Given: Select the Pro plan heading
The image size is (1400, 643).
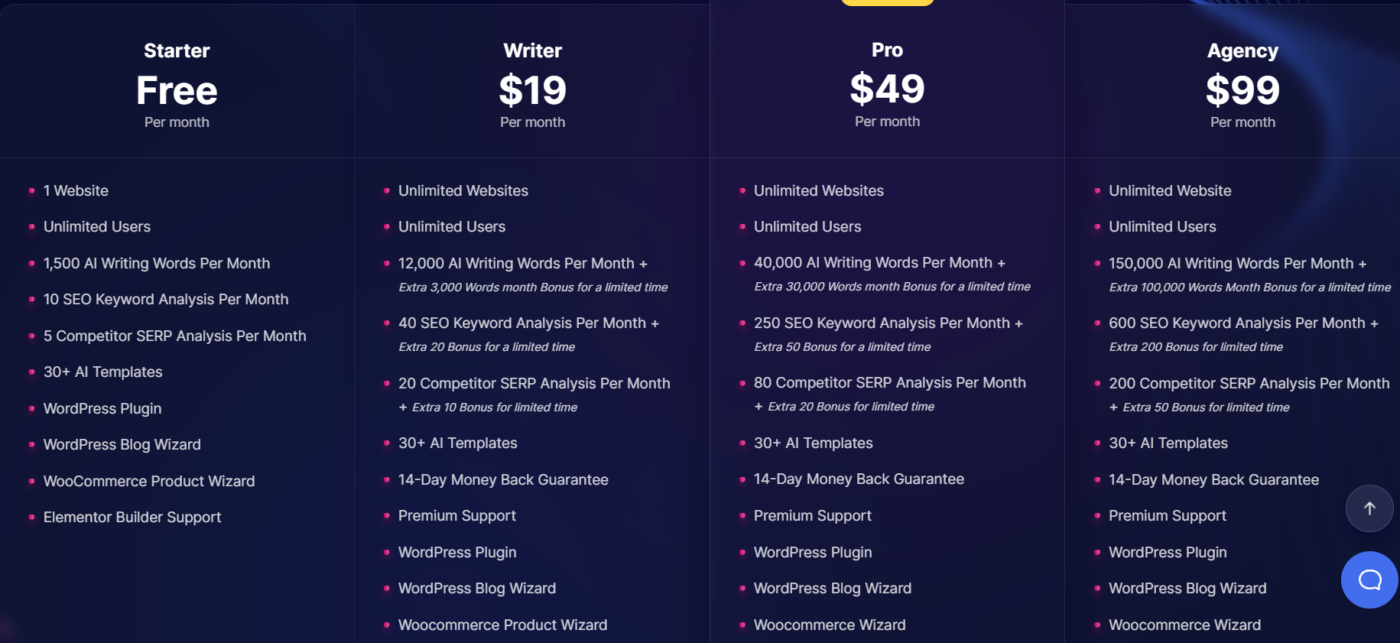Looking at the screenshot, I should (887, 50).
